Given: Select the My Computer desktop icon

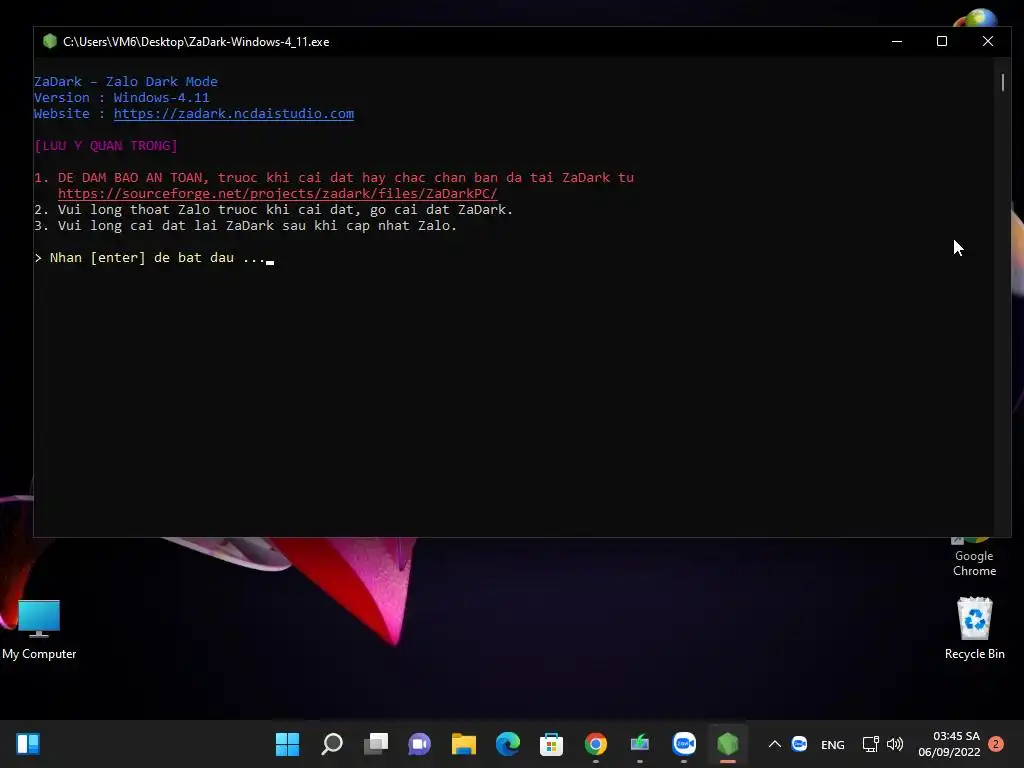Looking at the screenshot, I should pos(39,630).
